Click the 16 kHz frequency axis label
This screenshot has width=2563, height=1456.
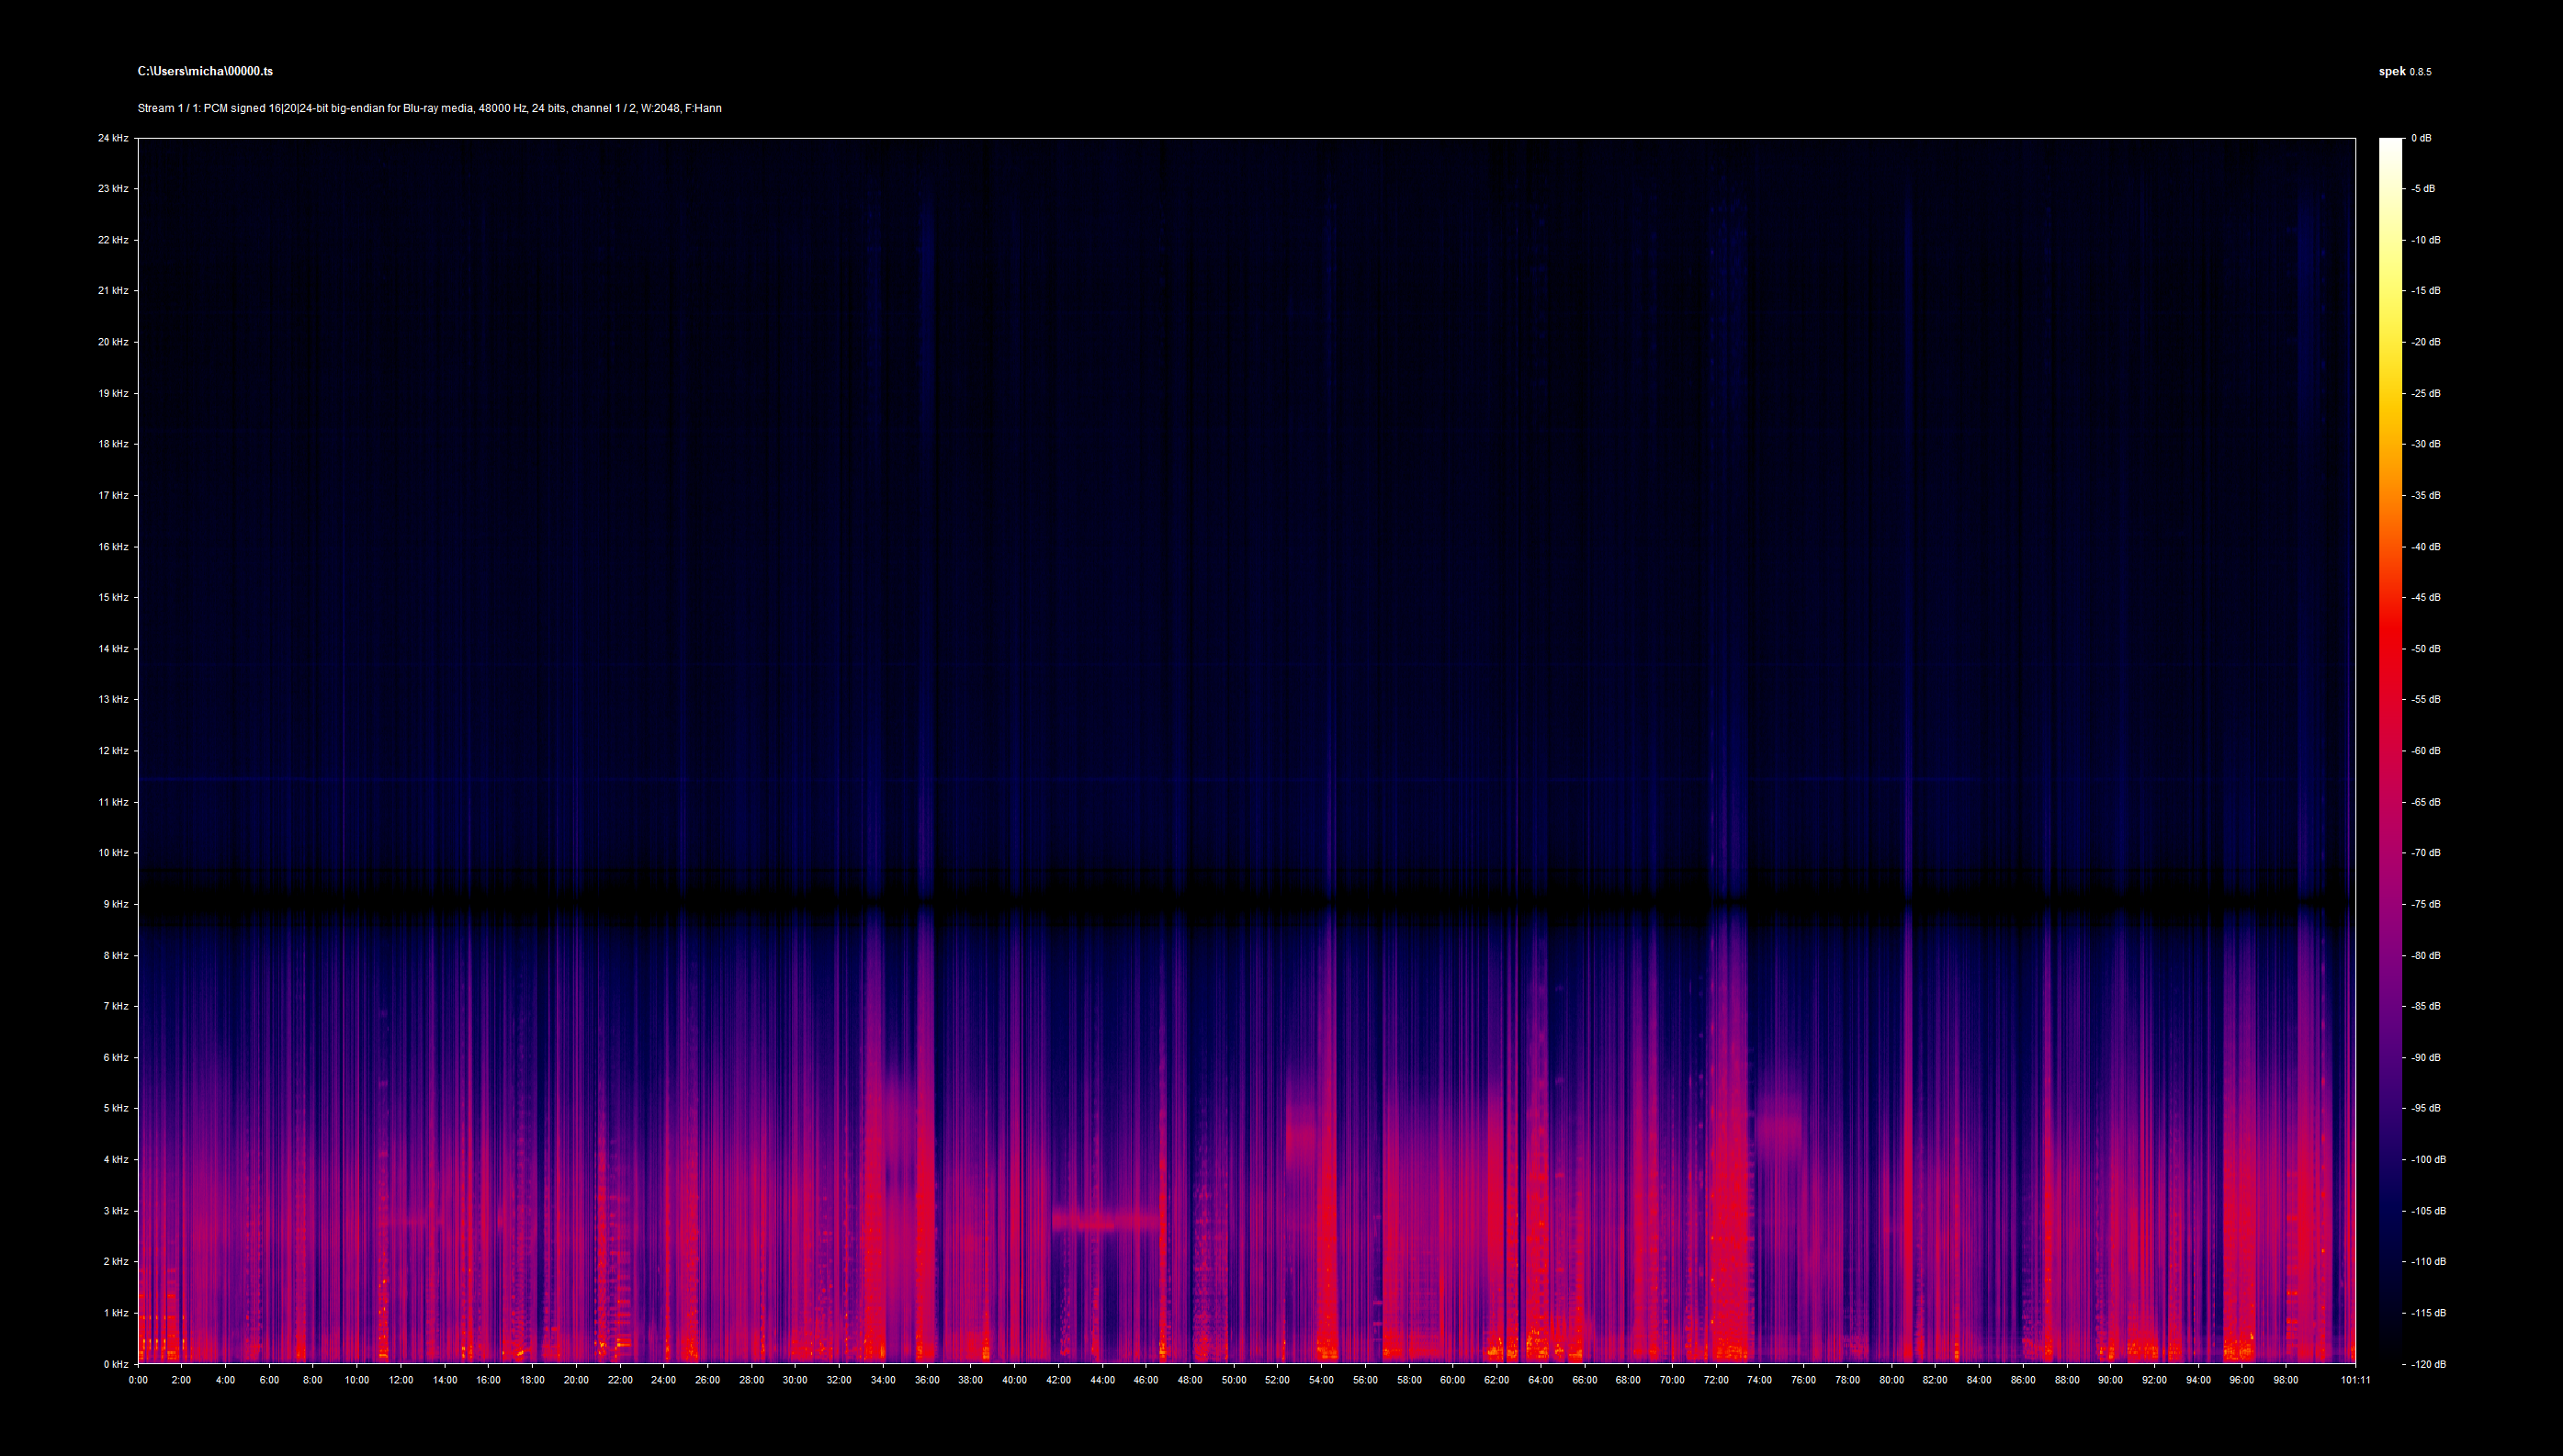(x=113, y=547)
